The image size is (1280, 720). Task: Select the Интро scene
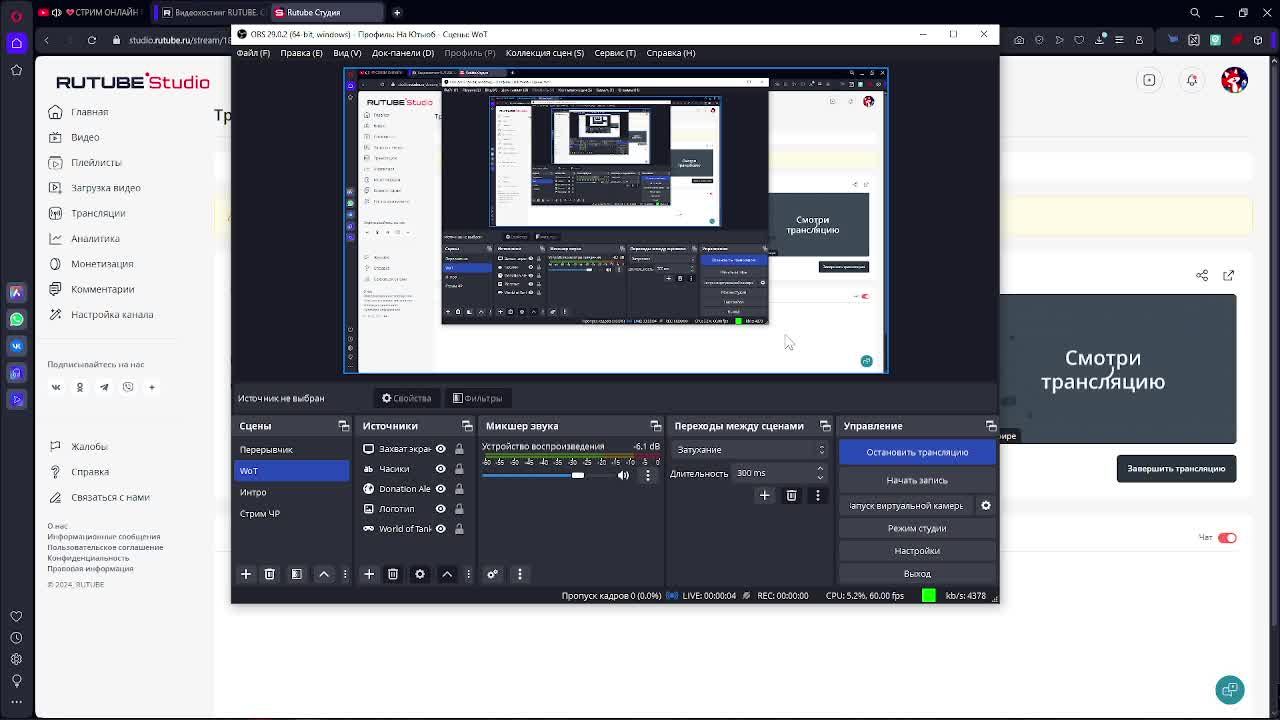pyautogui.click(x=291, y=492)
